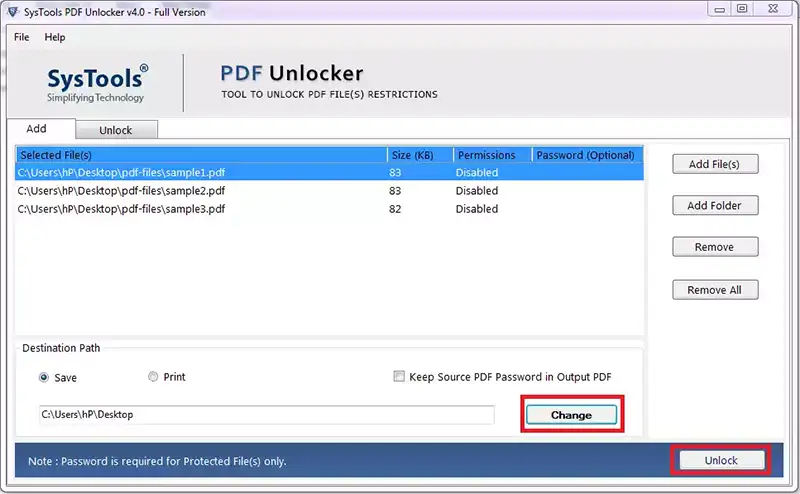
Task: Switch to the Add tab
Action: (41, 129)
